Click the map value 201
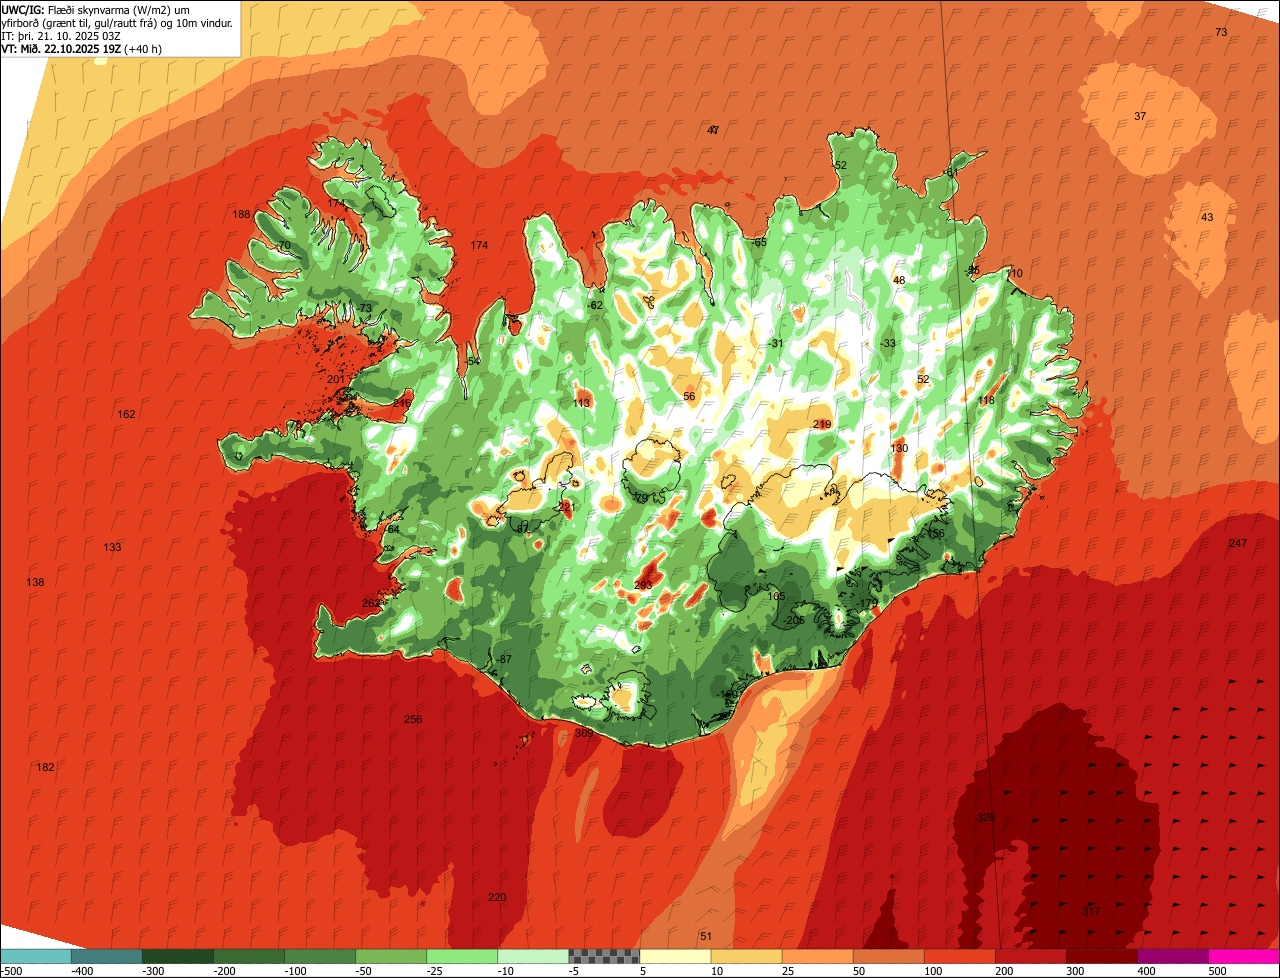 (x=336, y=379)
